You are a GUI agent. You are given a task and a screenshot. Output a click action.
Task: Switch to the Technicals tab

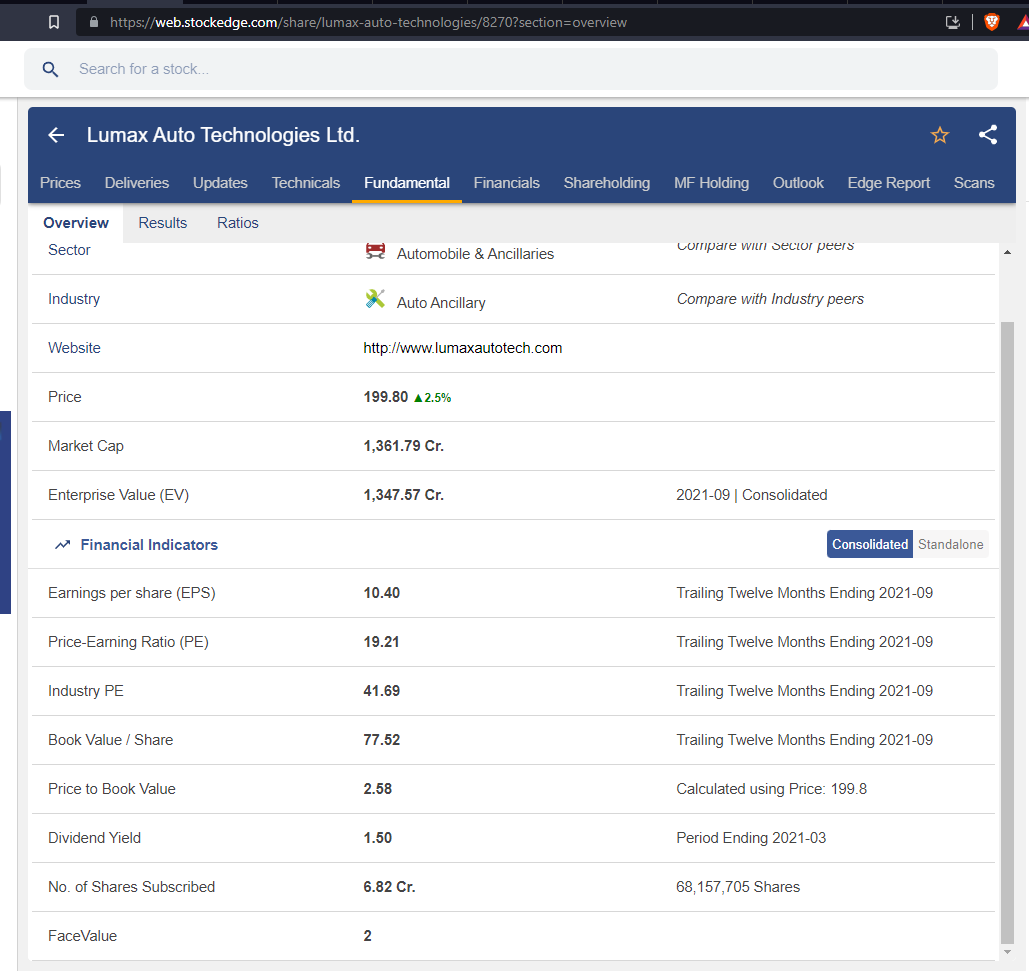coord(306,183)
